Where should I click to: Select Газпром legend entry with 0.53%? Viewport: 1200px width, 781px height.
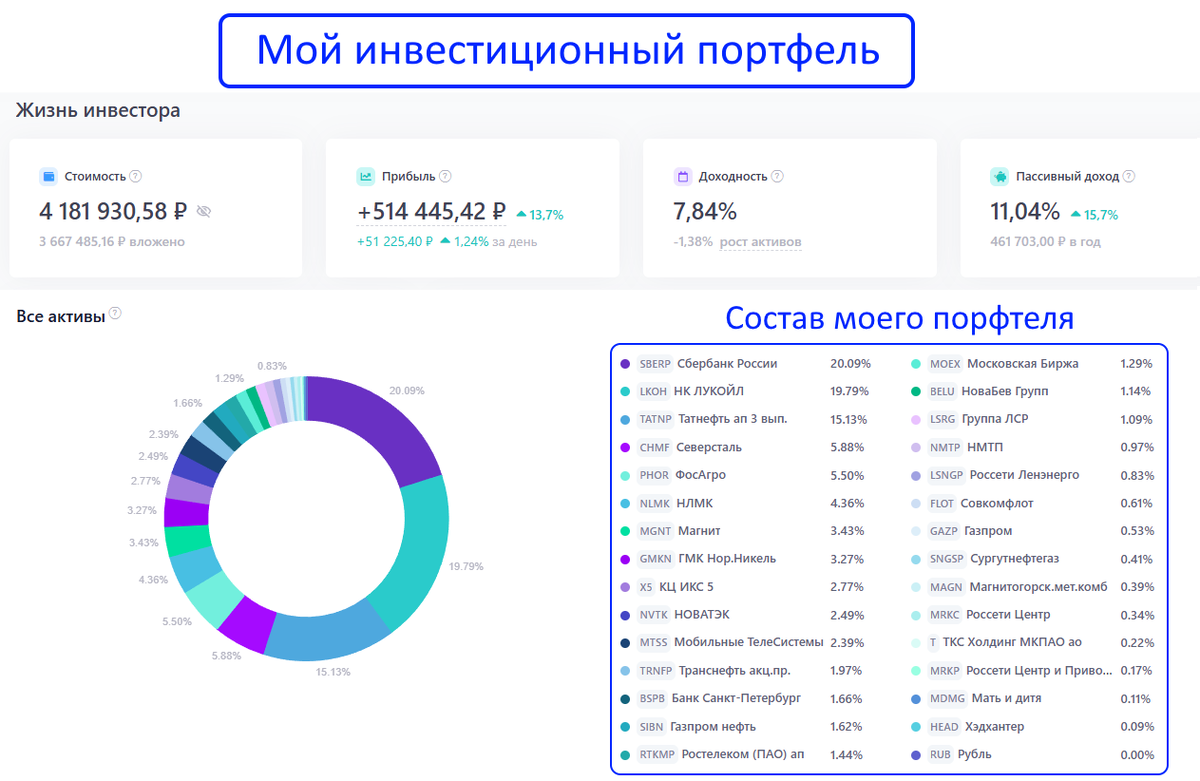pyautogui.click(x=1034, y=531)
